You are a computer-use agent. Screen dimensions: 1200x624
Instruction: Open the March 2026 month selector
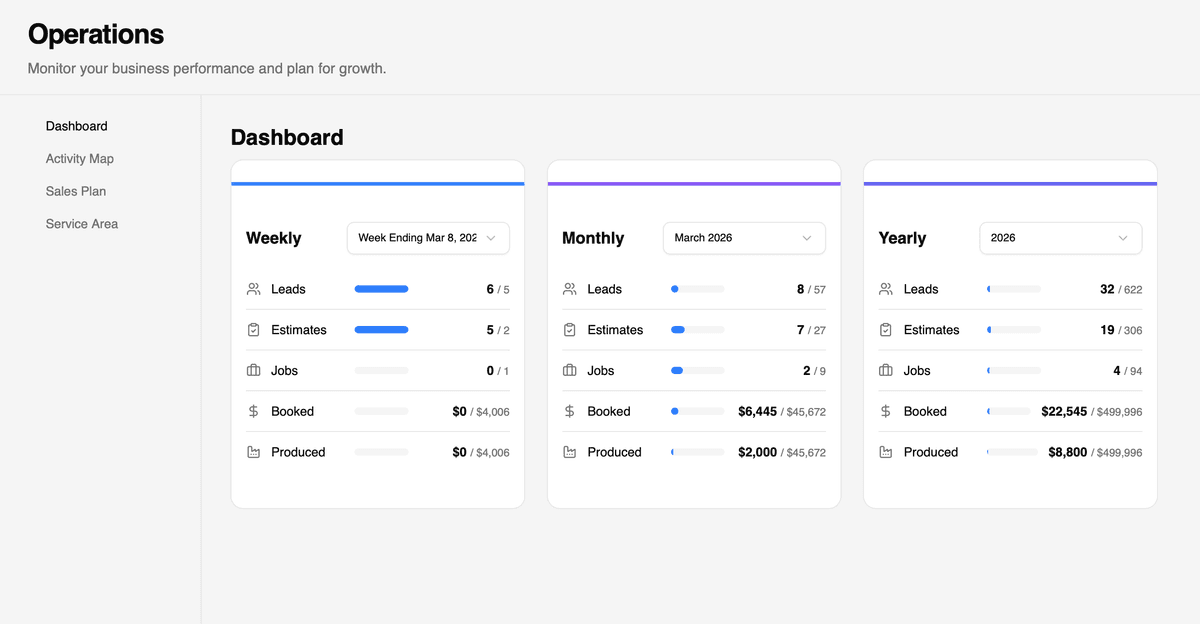[744, 238]
